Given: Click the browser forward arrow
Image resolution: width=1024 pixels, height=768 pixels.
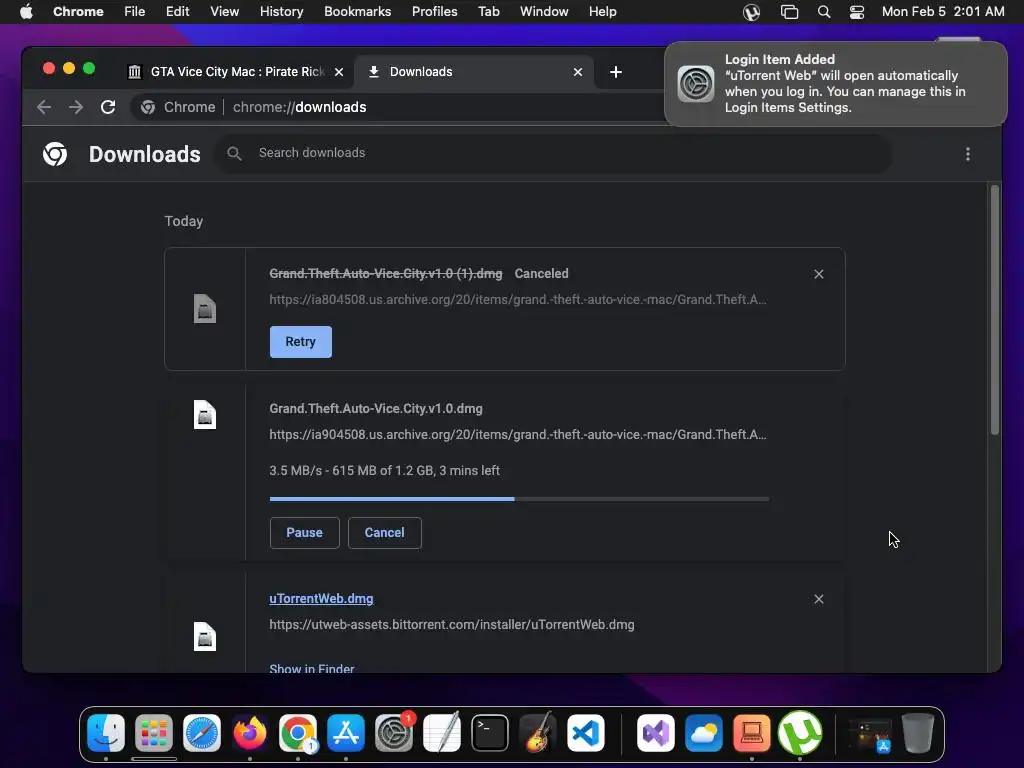Looking at the screenshot, I should coord(76,107).
